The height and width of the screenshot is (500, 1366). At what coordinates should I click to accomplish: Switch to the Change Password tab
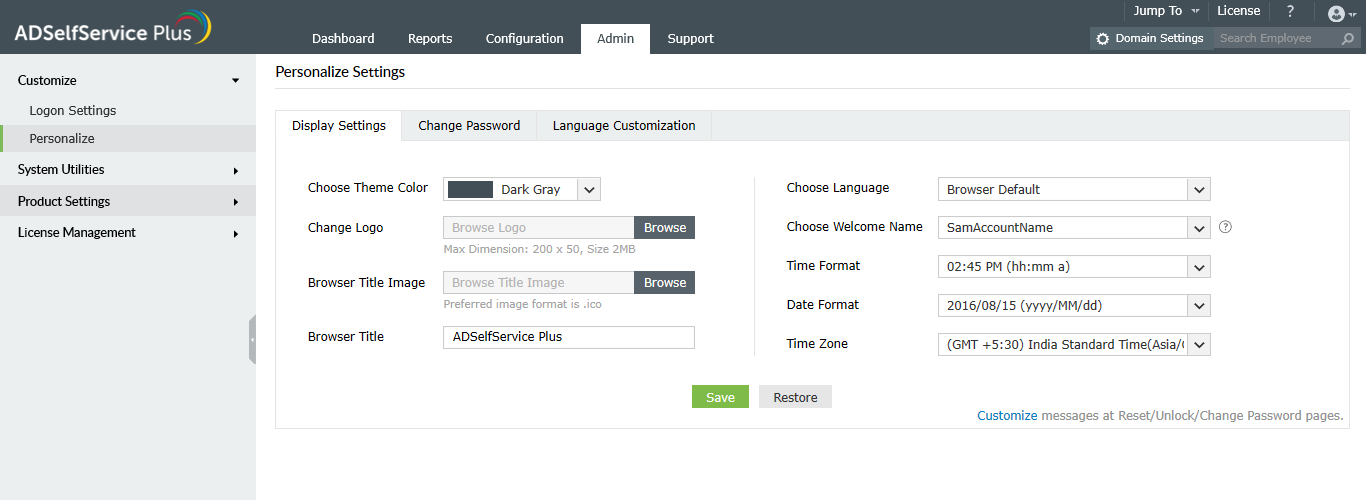(469, 126)
